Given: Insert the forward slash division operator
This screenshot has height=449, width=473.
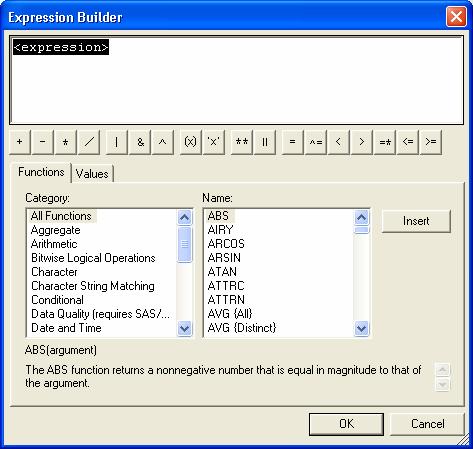Looking at the screenshot, I should 89,142.
